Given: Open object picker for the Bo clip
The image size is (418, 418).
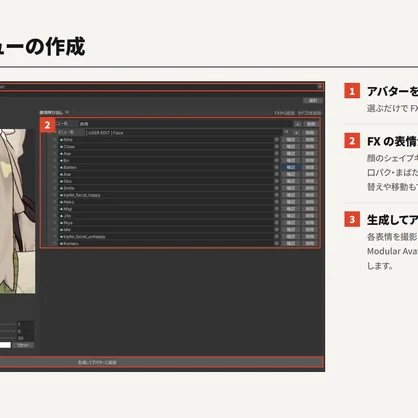Looking at the screenshot, I should click(276, 160).
